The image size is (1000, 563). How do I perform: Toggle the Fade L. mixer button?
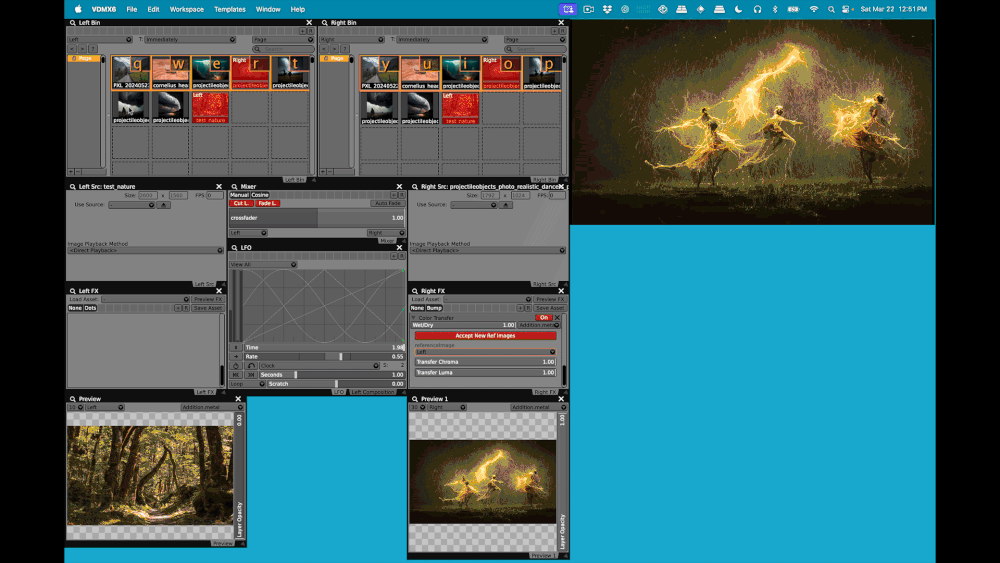267,203
